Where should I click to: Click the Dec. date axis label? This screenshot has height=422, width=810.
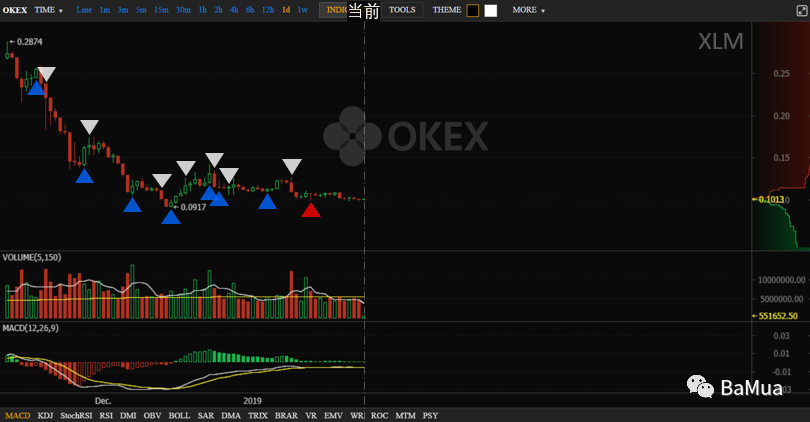click(x=103, y=401)
